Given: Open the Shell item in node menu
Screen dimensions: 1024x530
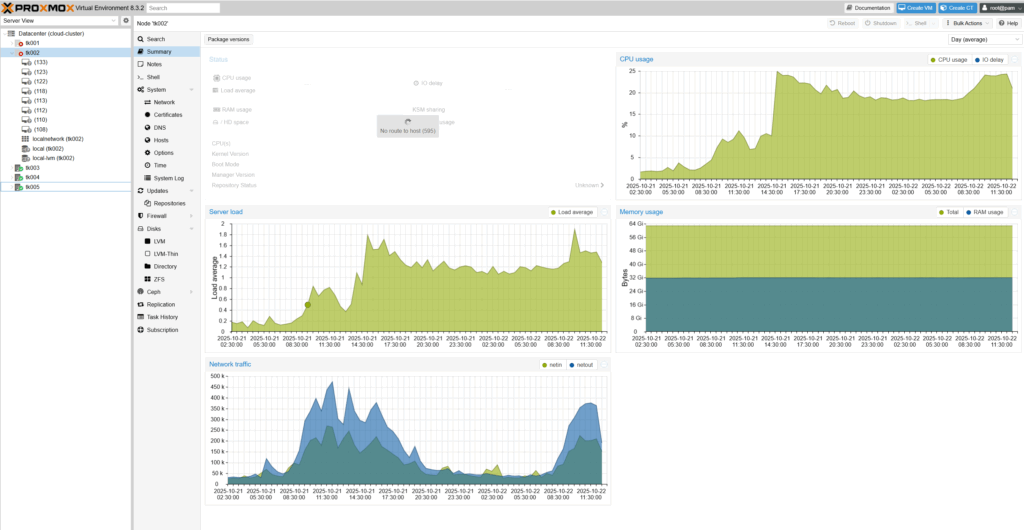Looking at the screenshot, I should 153,76.
